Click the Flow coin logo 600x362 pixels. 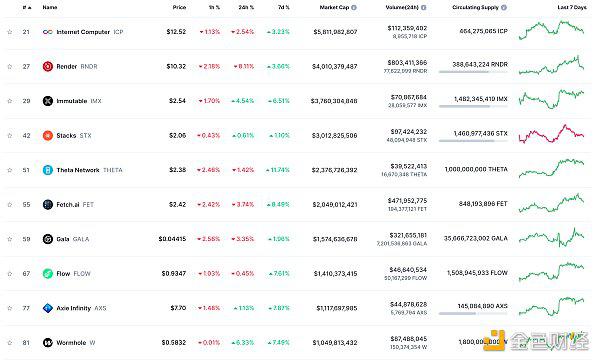[x=48, y=274]
